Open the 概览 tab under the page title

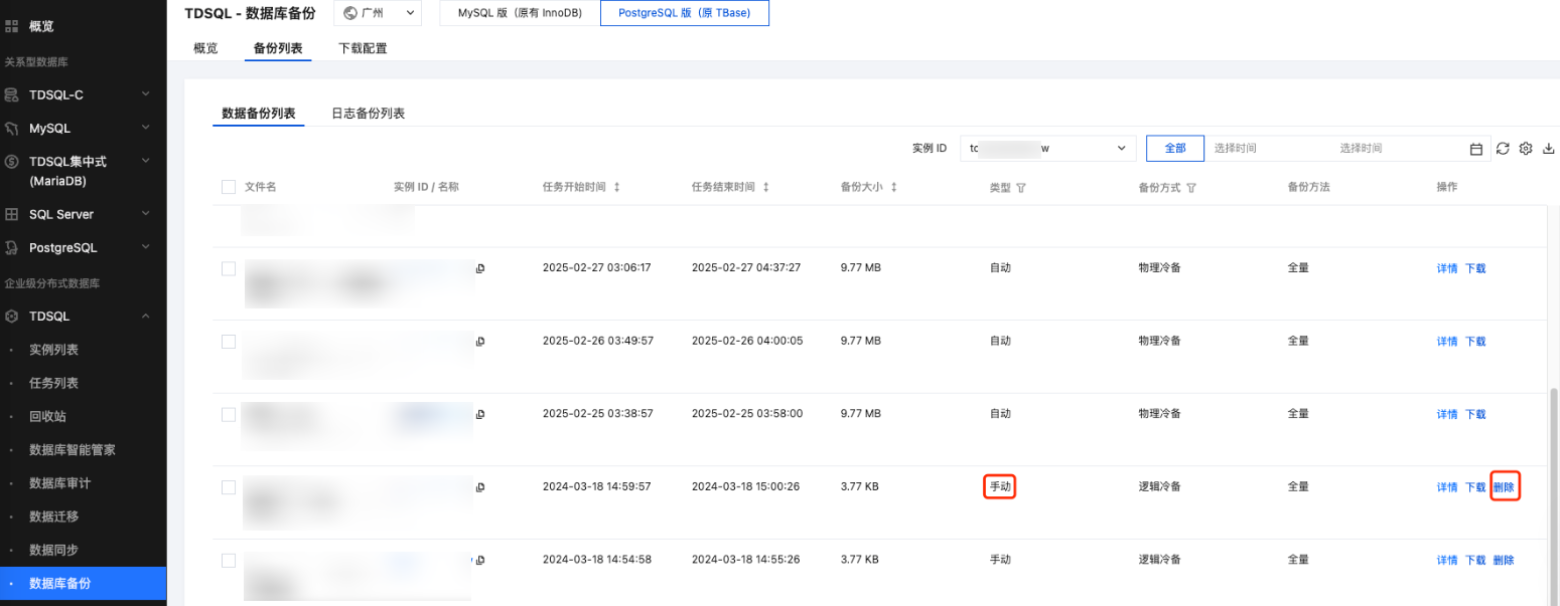tap(205, 48)
